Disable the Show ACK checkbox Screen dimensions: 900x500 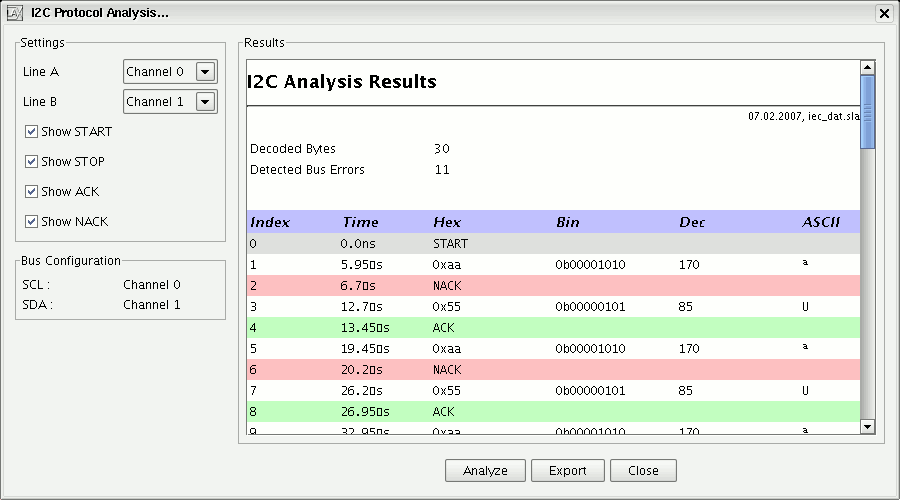pyautogui.click(x=32, y=192)
